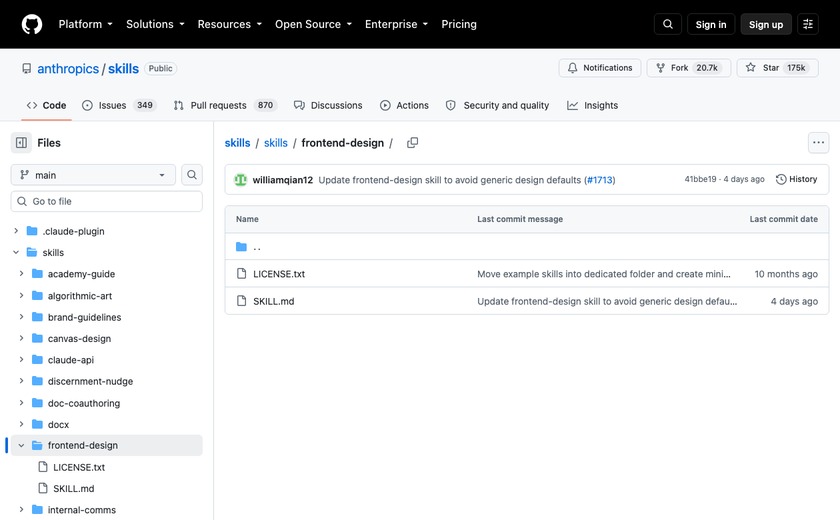The width and height of the screenshot is (840, 520).
Task: Click the open frontend-design folder icon
Action: point(38,445)
